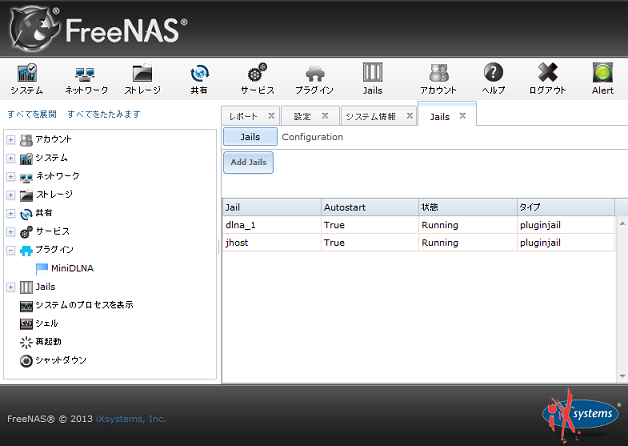Click the iXsystems logo in footer

[580, 416]
